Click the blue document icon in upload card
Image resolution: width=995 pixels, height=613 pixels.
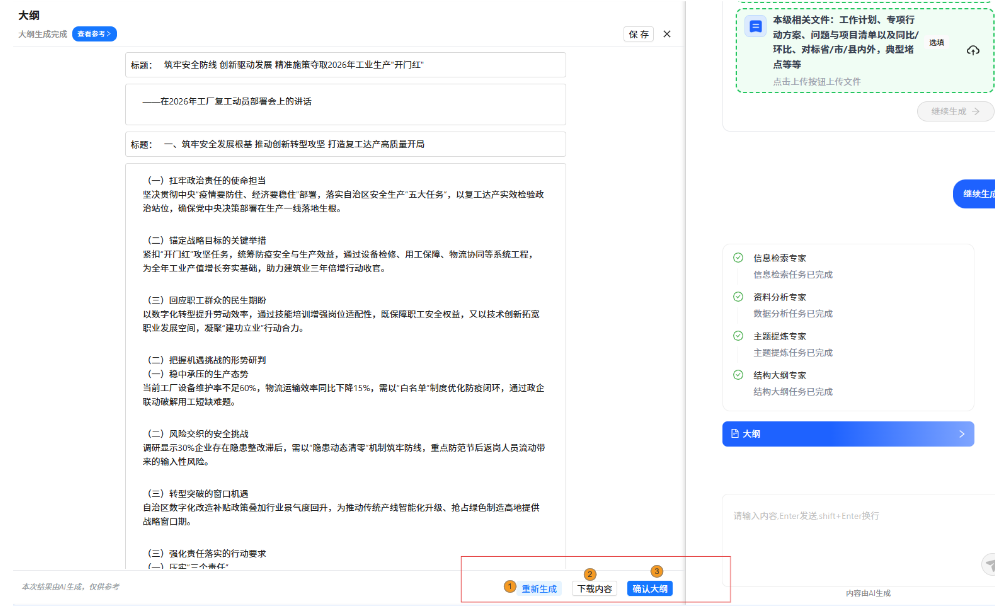point(756,27)
